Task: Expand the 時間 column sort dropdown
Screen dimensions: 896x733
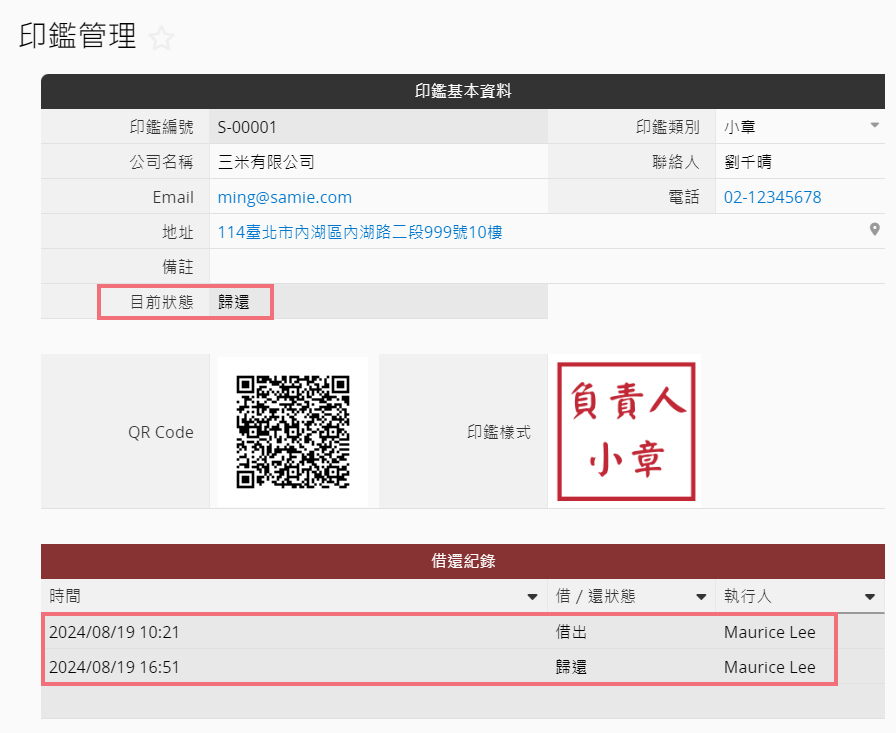Action: [x=532, y=597]
